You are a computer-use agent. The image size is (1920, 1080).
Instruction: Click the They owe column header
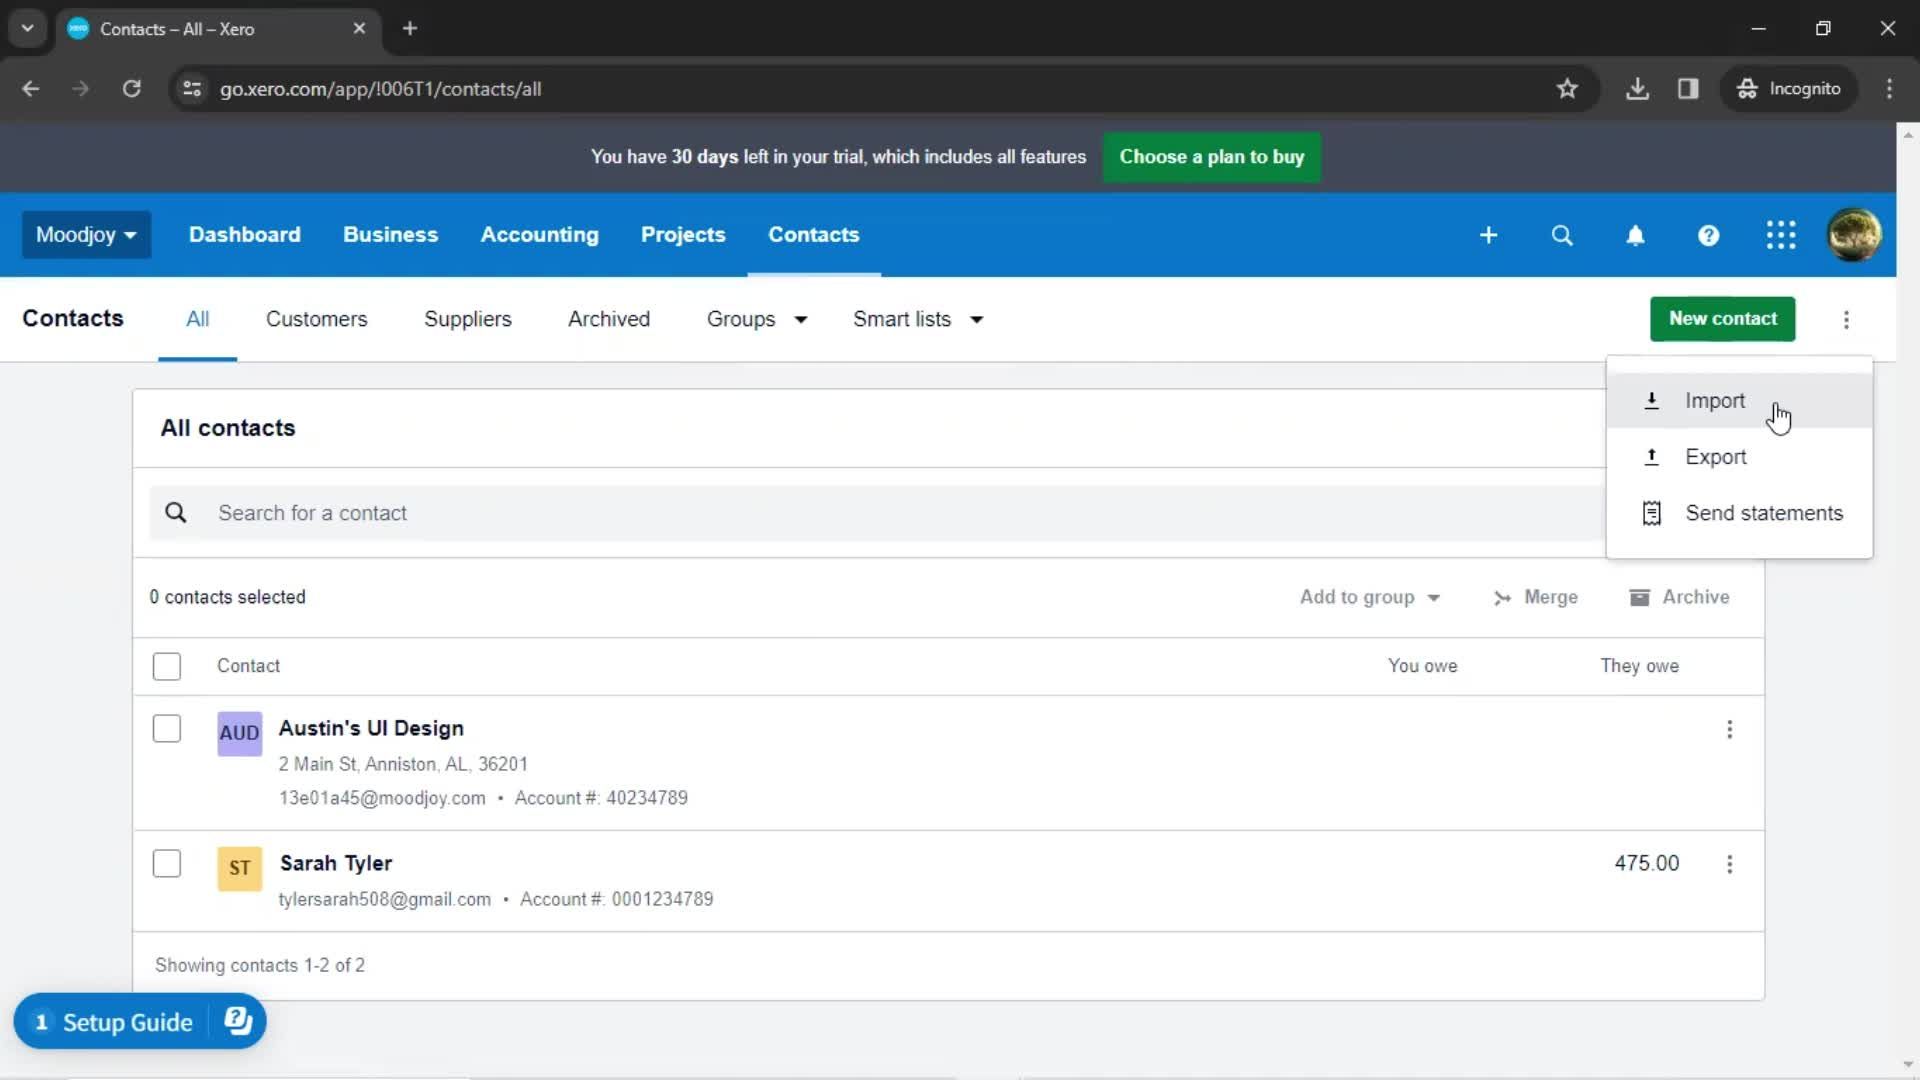1639,667
